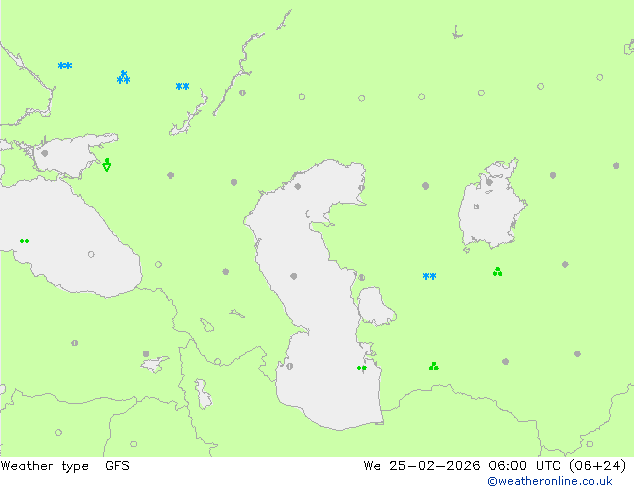Click the green rain shower symbol beside the Sea of Azov
This screenshot has height=490, width=634.
107,165
